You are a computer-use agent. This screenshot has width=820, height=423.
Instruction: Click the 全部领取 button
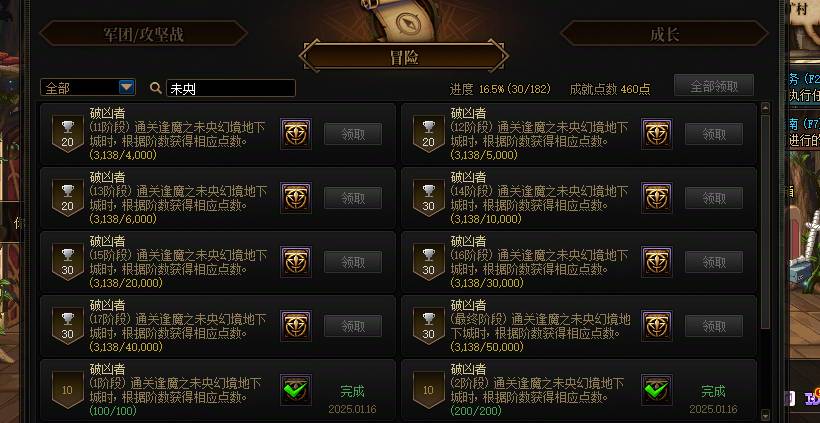click(714, 85)
